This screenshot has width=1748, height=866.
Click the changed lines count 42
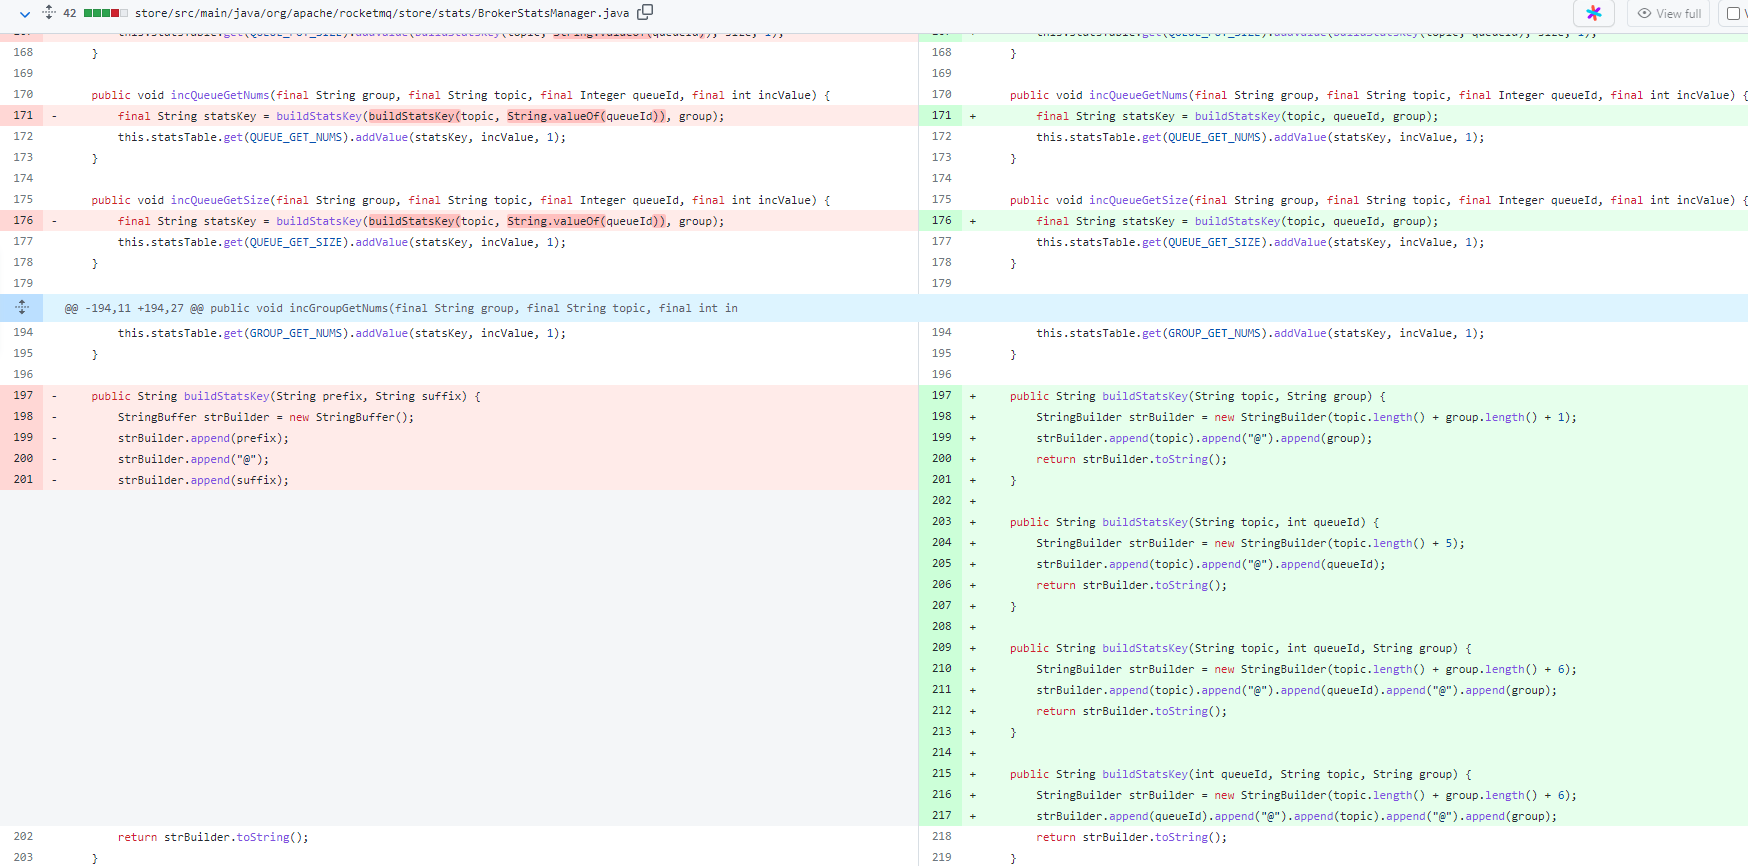pos(70,13)
